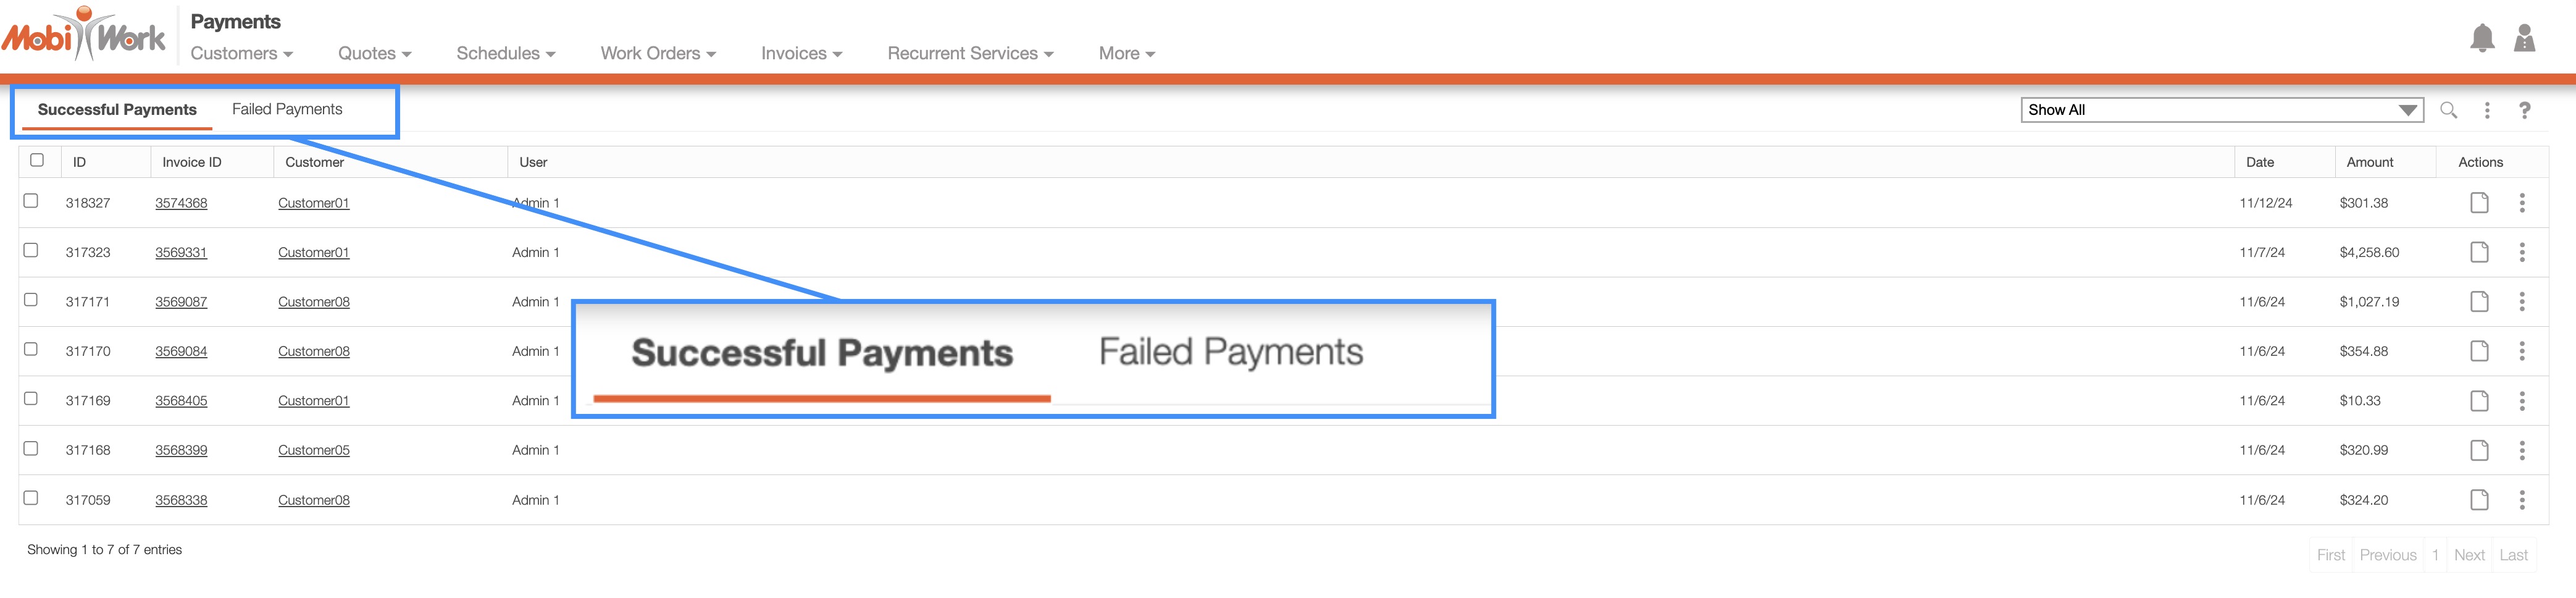The width and height of the screenshot is (2576, 598).
Task: Open actions menu for payment 317323
Action: 2522,252
